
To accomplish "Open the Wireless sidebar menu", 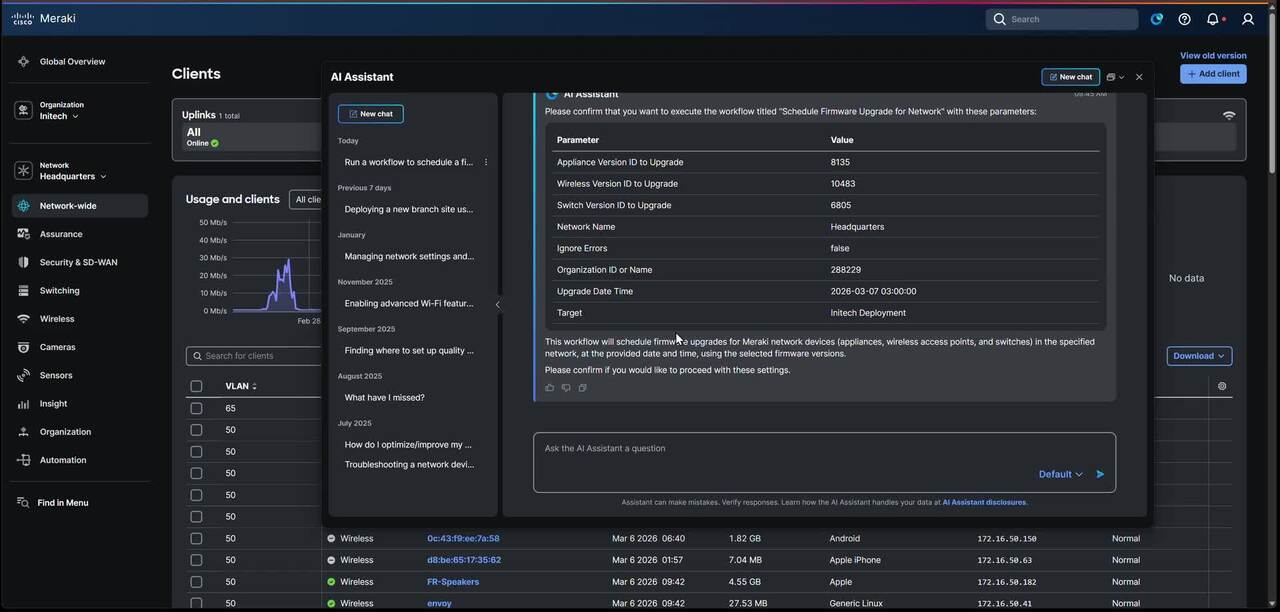I will click(x=57, y=319).
